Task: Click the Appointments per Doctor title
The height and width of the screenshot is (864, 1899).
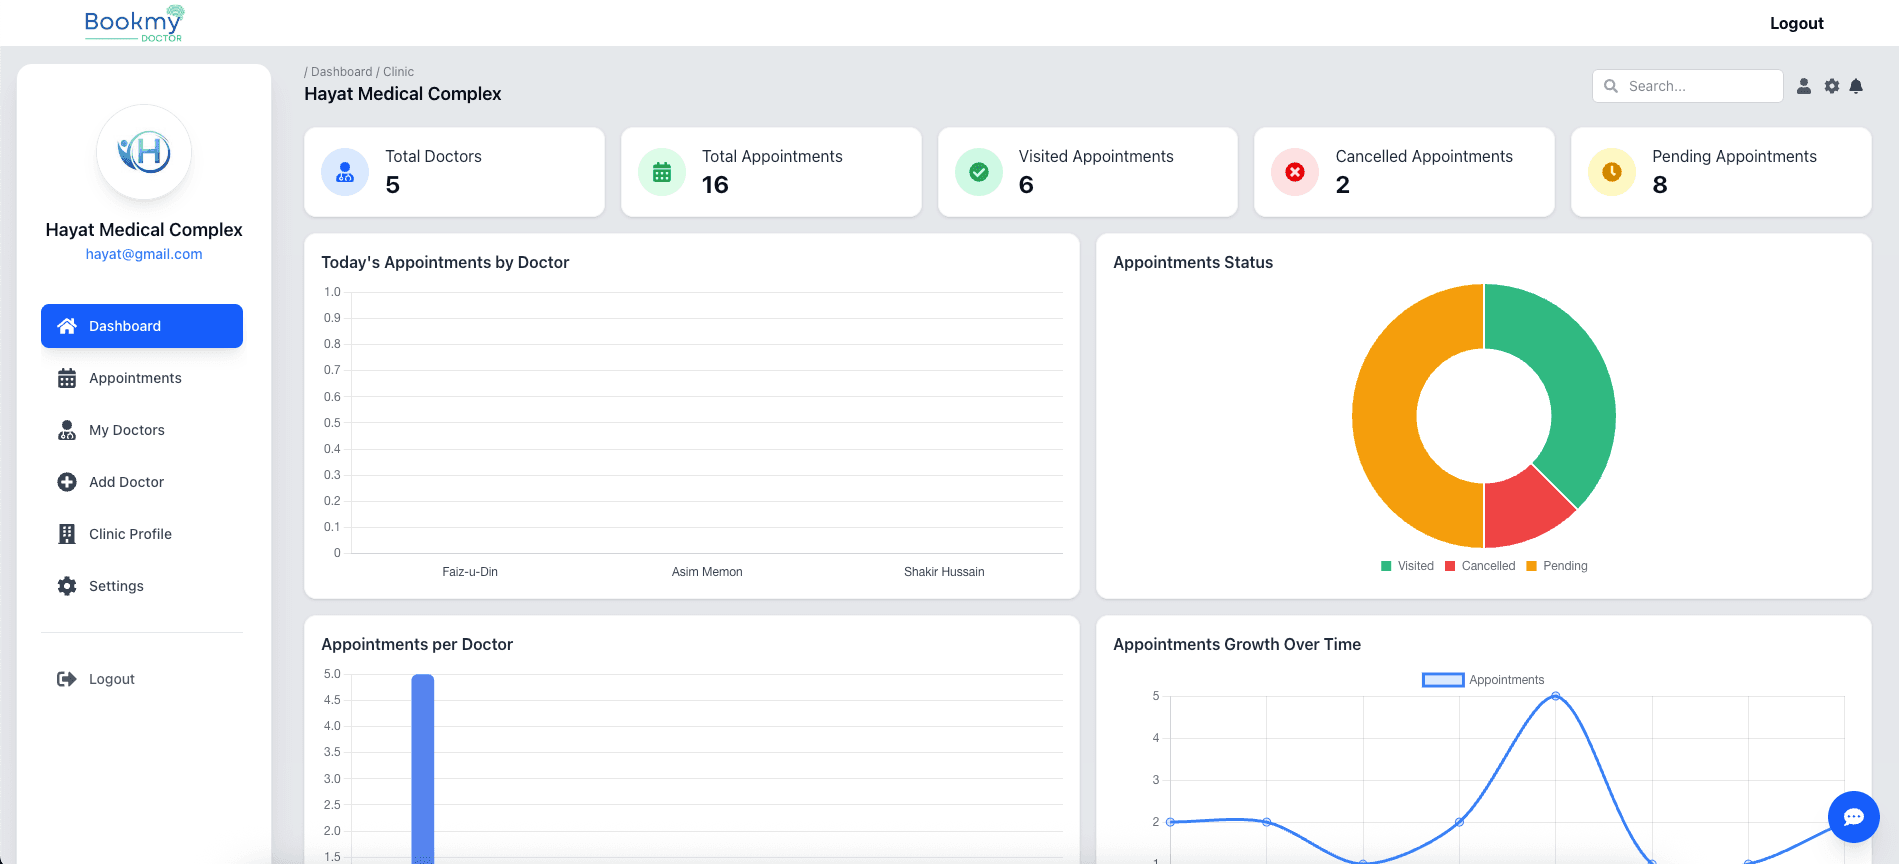Action: pyautogui.click(x=417, y=644)
